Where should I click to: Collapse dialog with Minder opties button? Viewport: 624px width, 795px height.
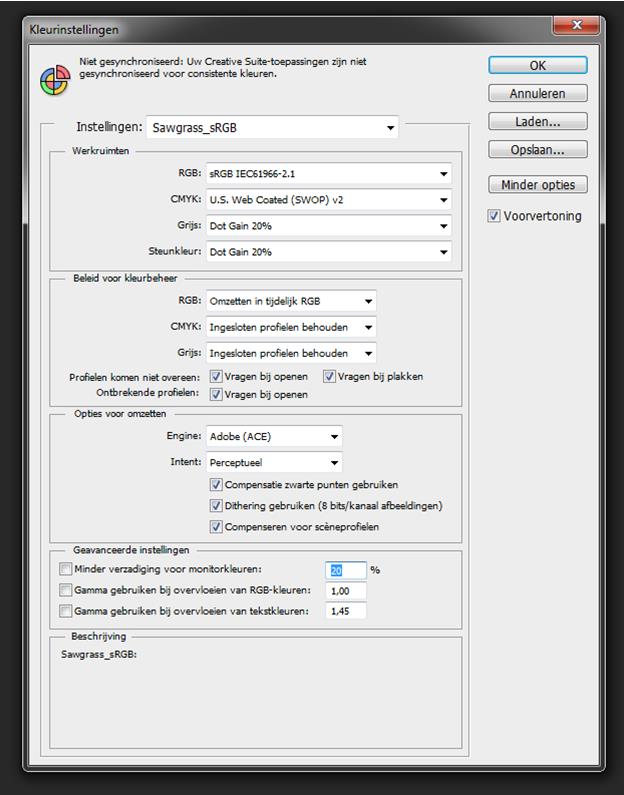538,185
